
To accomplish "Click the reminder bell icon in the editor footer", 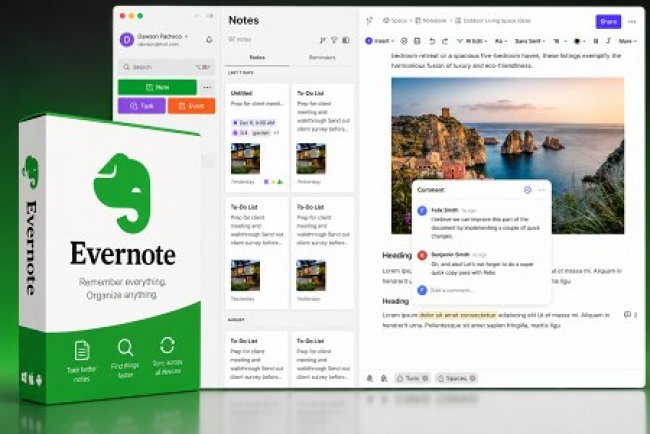I will (370, 378).
